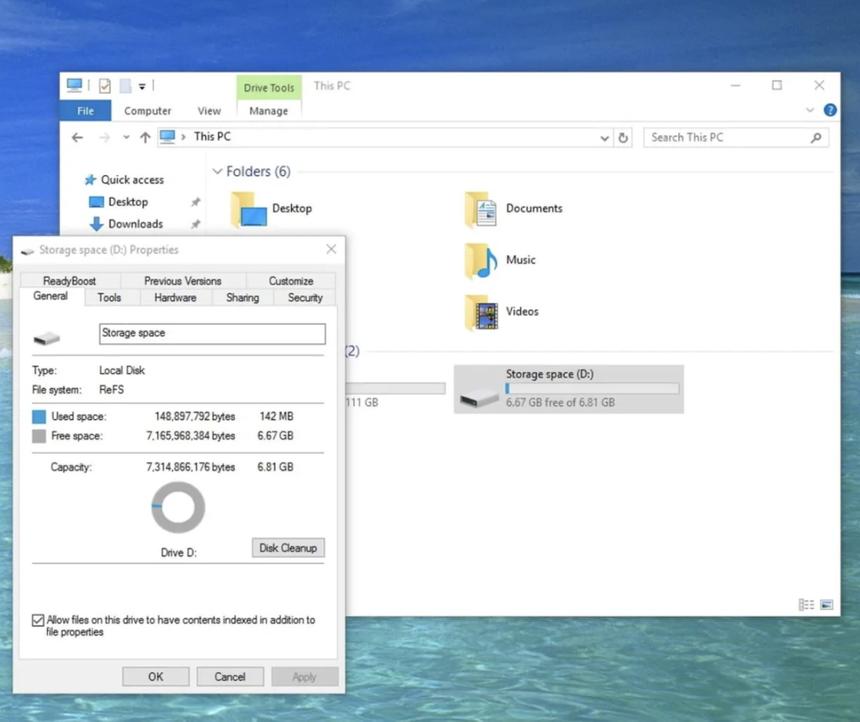Click inside the Search This PC box
The height and width of the screenshot is (722, 860).
(x=730, y=137)
